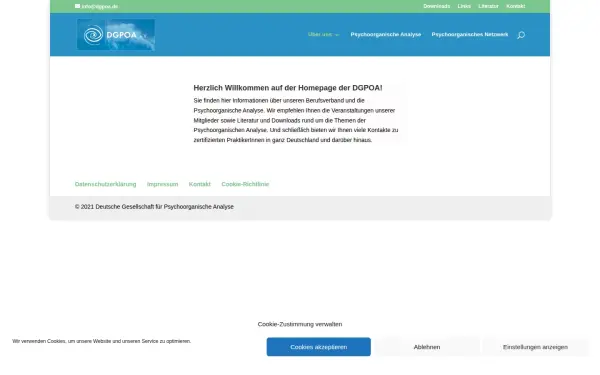Click the Wir verwenden Cookies notice text
Screen dimensions: 600x375
(x=101, y=341)
